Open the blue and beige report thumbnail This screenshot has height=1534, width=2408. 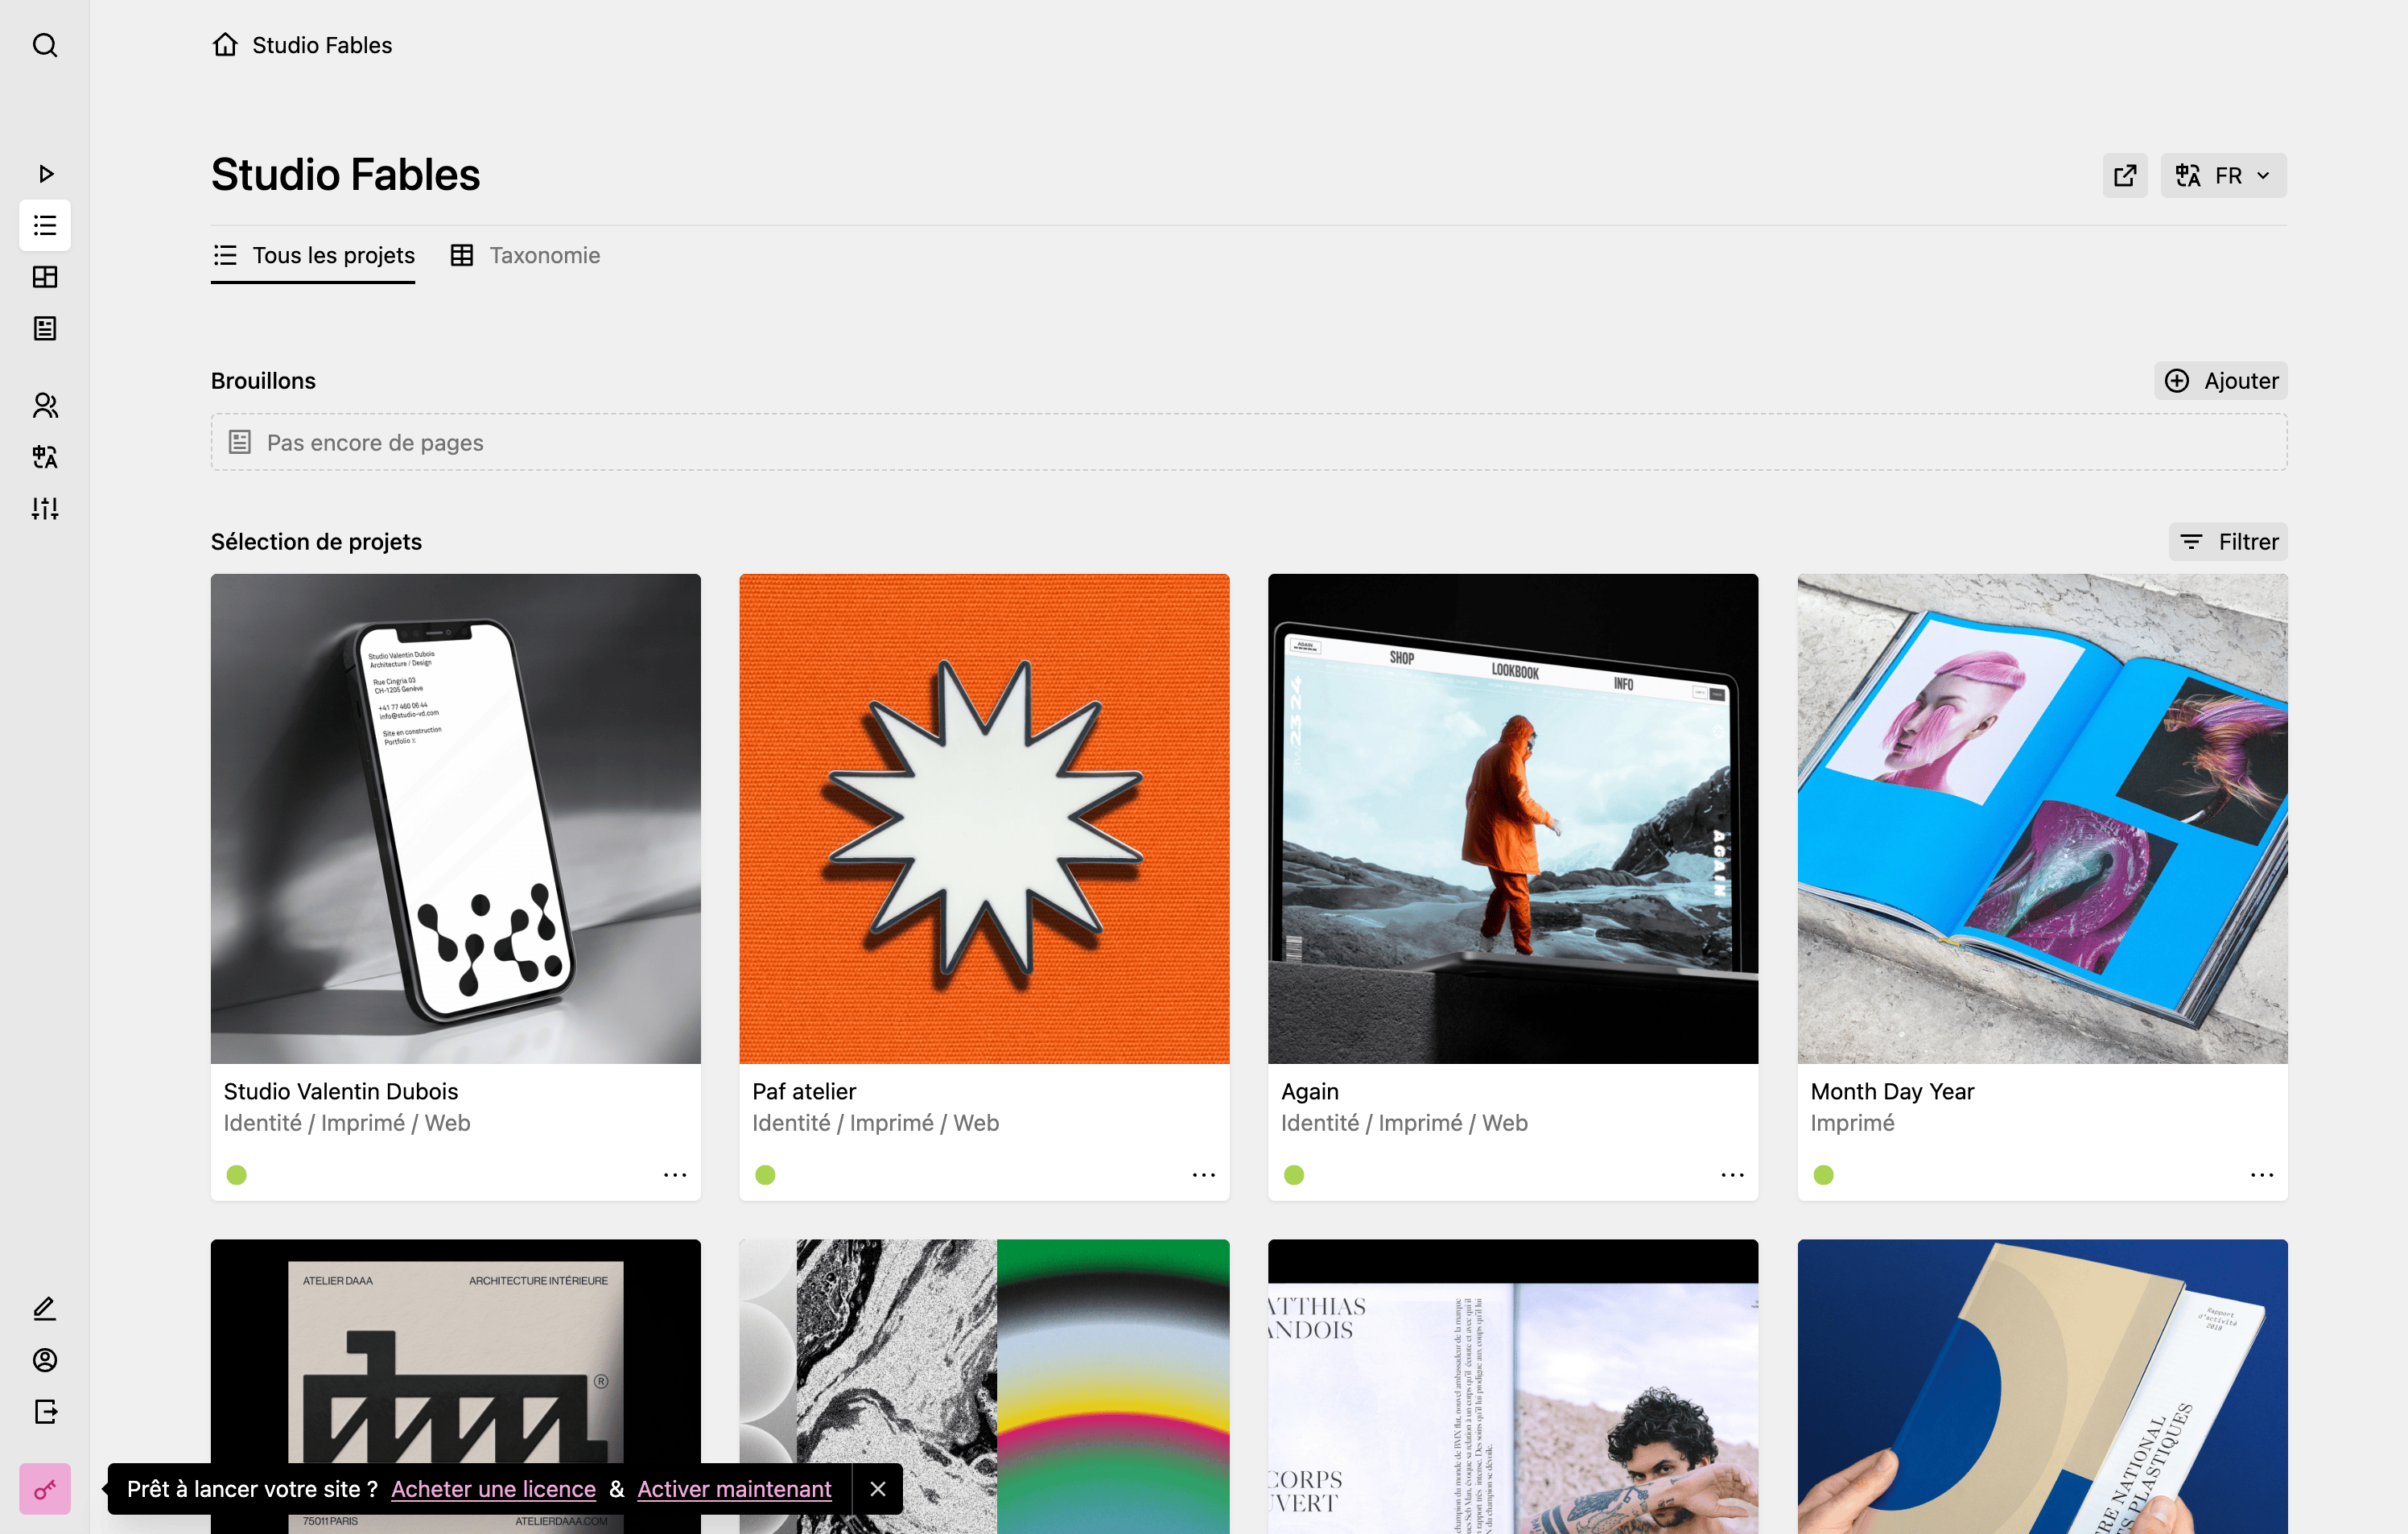tap(2042, 1386)
